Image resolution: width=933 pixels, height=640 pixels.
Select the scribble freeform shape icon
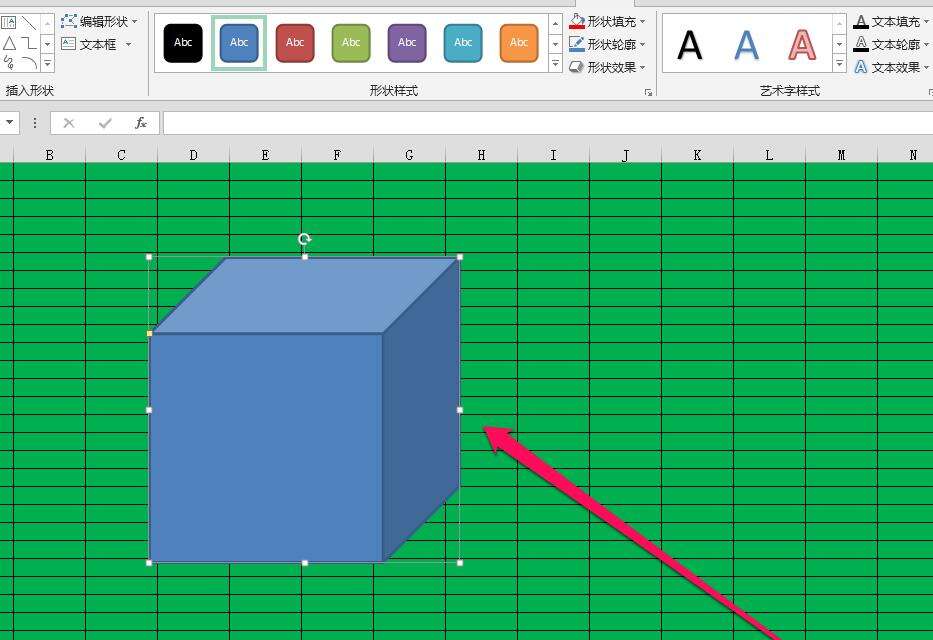[x=8, y=62]
